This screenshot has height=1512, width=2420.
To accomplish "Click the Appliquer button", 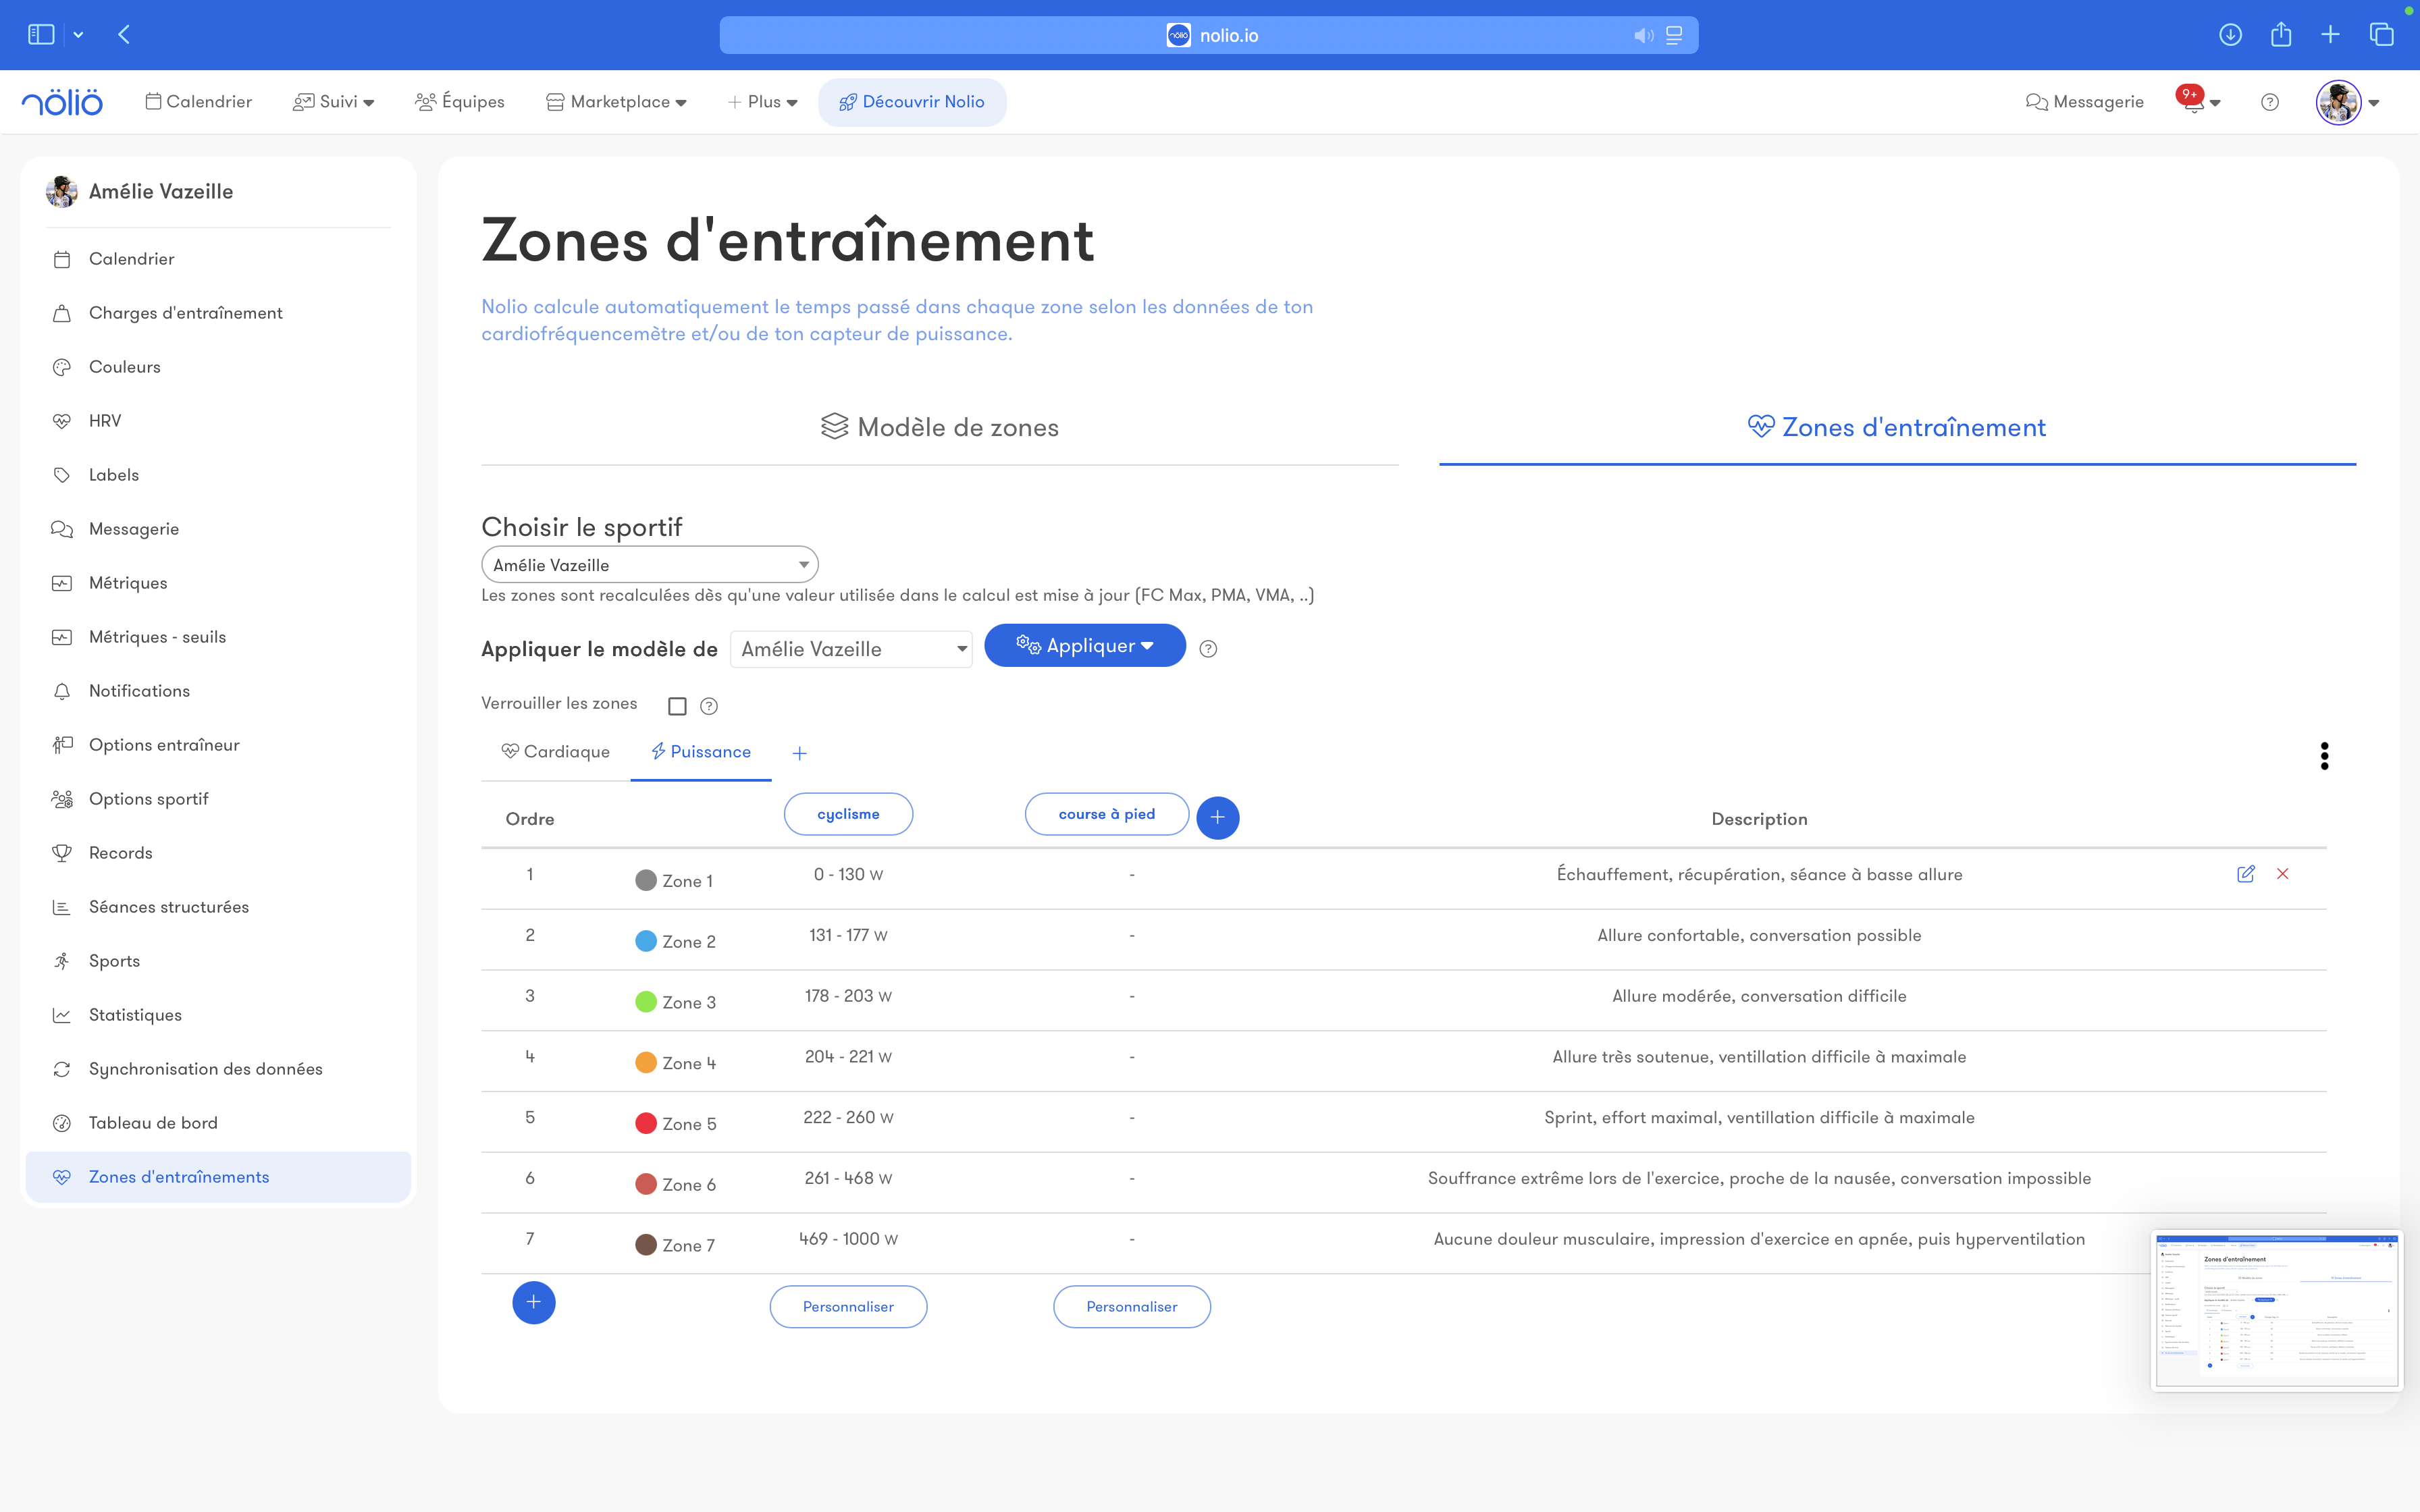I will coord(1084,646).
